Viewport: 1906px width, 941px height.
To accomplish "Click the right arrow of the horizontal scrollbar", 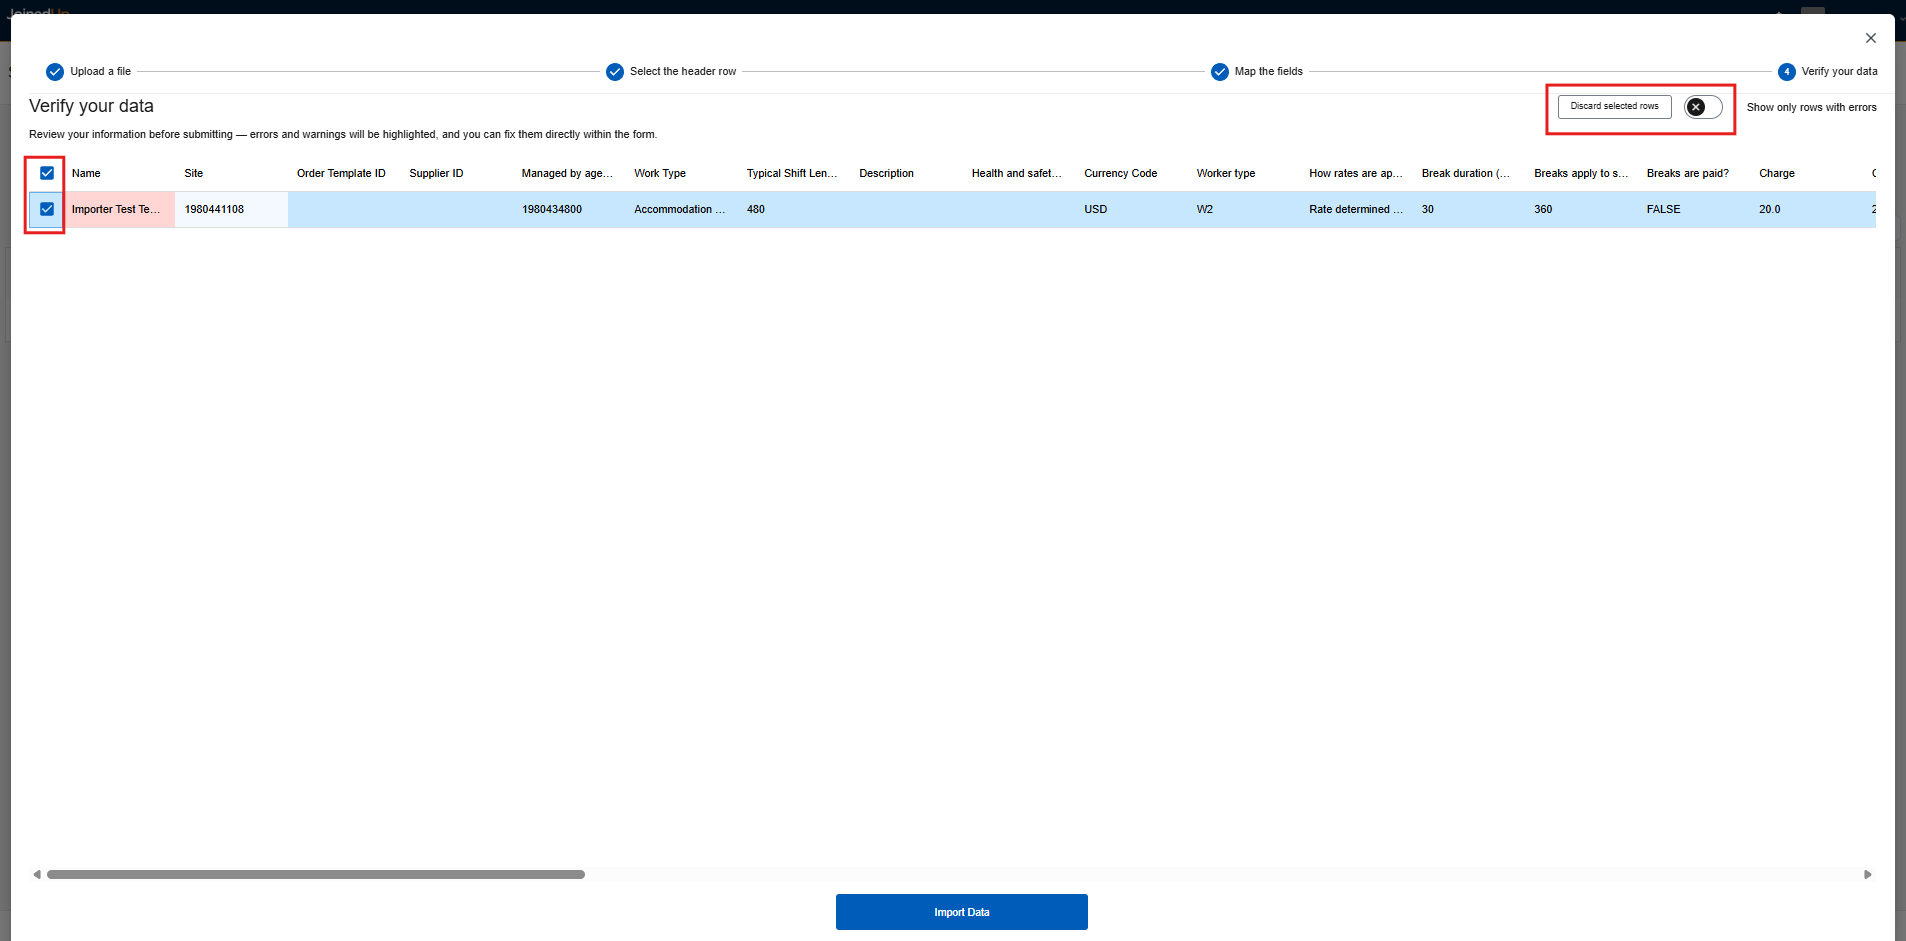I will pyautogui.click(x=1867, y=875).
